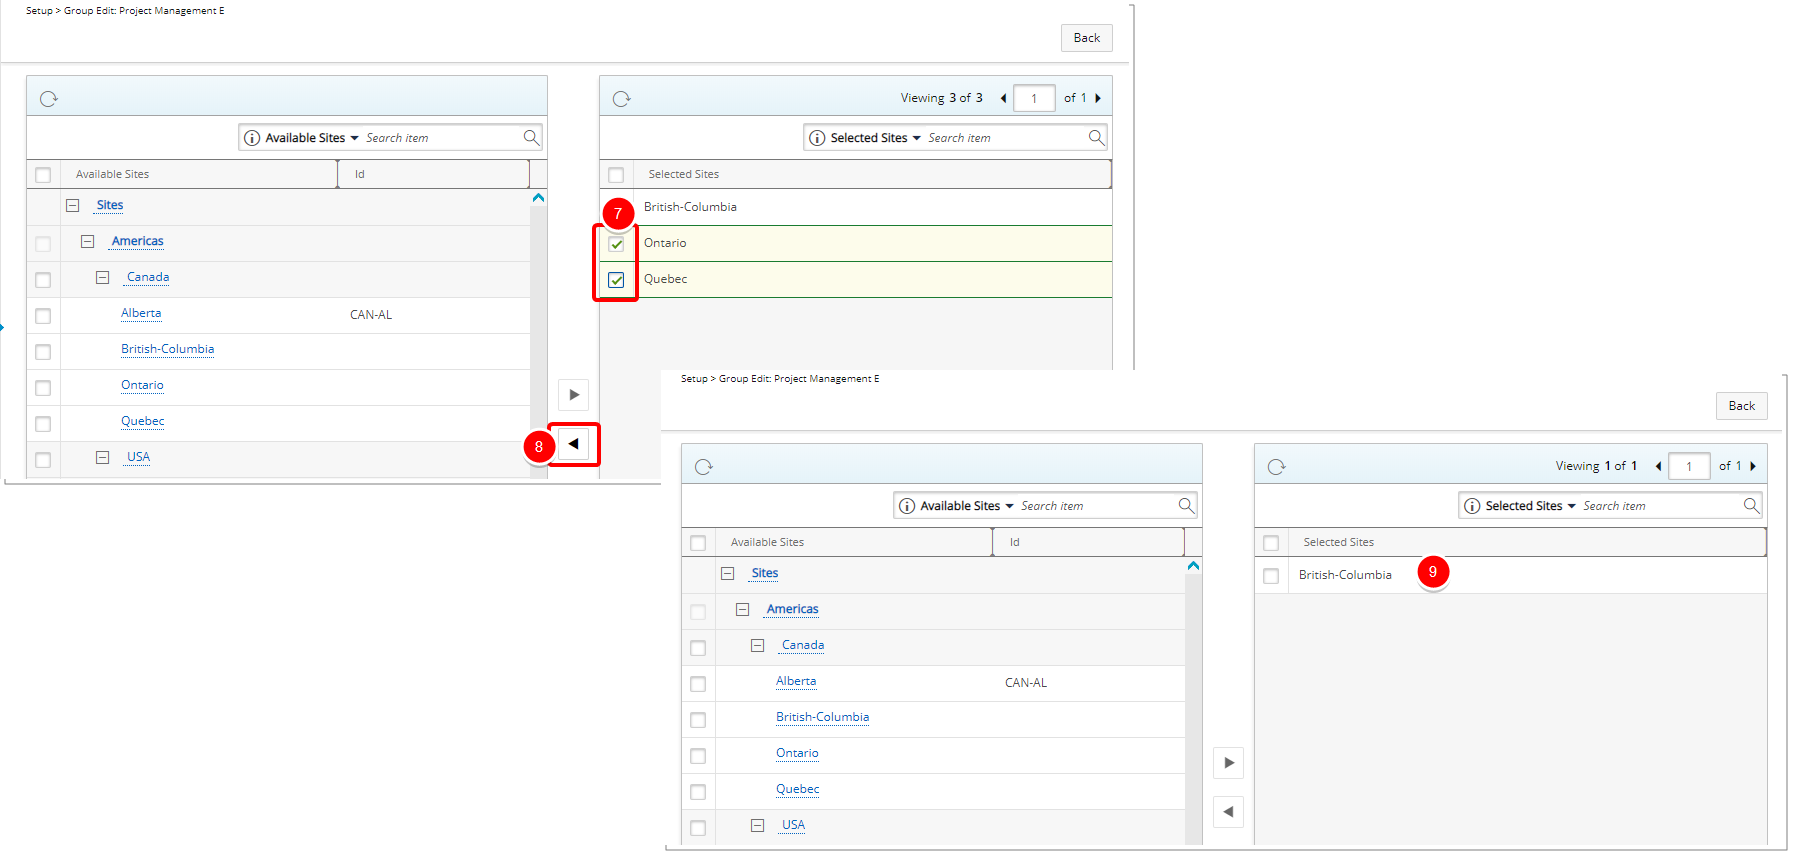Viewport: 1799px width, 862px height.
Task: Click Back button in top window
Action: click(x=1087, y=38)
